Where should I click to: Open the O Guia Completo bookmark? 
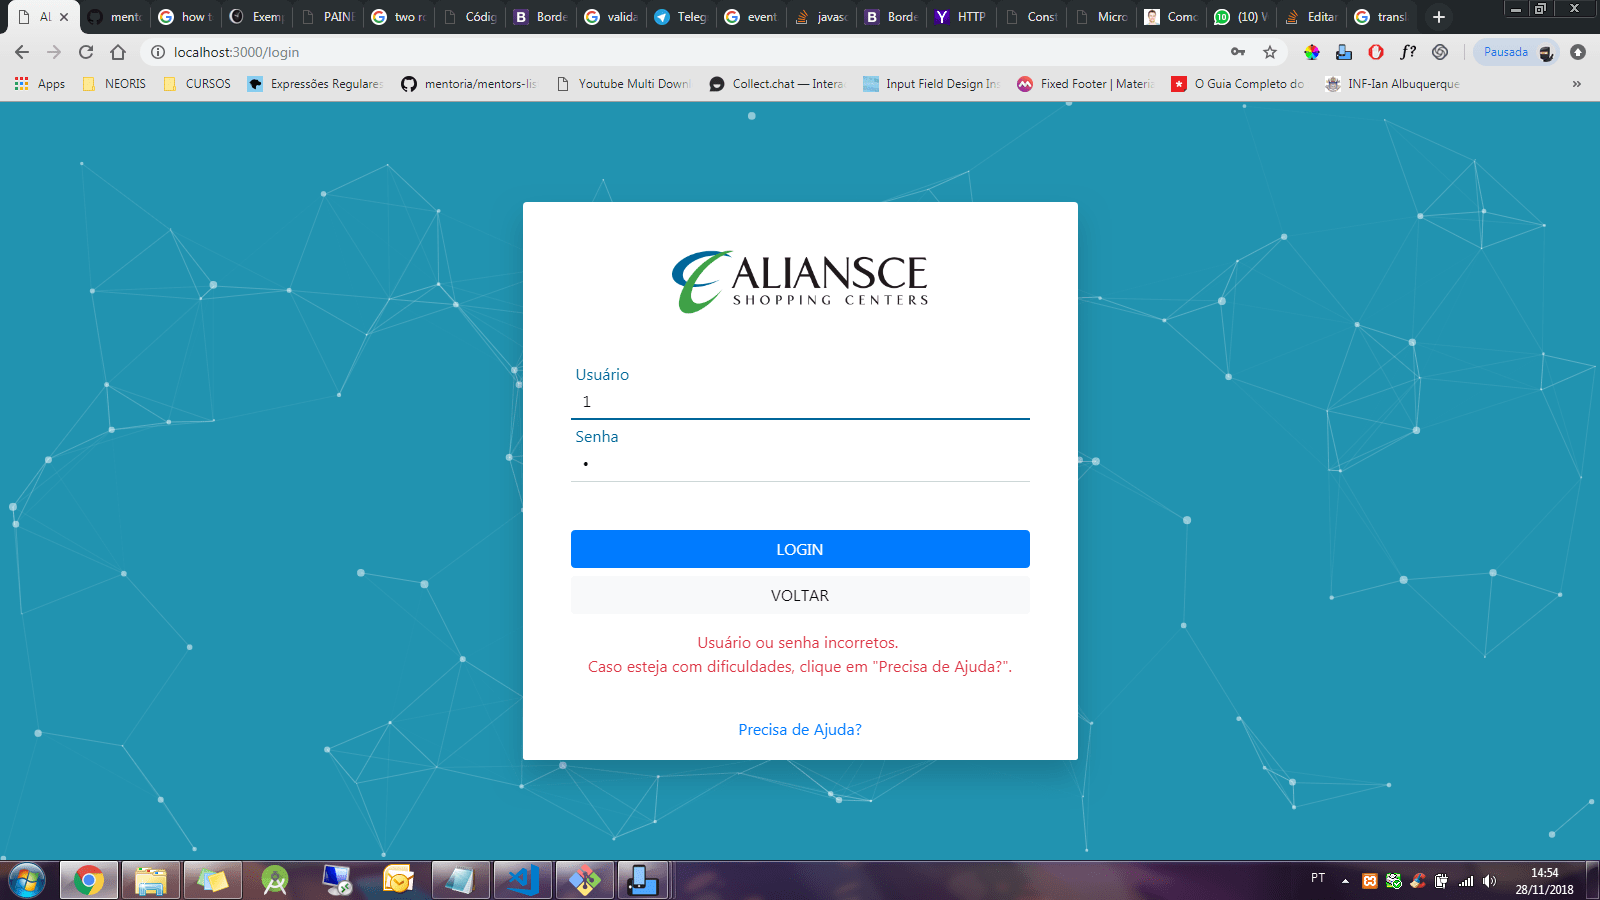click(1238, 84)
